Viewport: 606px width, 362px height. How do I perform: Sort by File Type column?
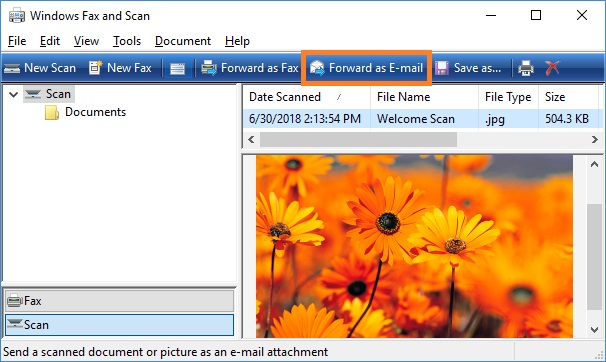[x=509, y=97]
